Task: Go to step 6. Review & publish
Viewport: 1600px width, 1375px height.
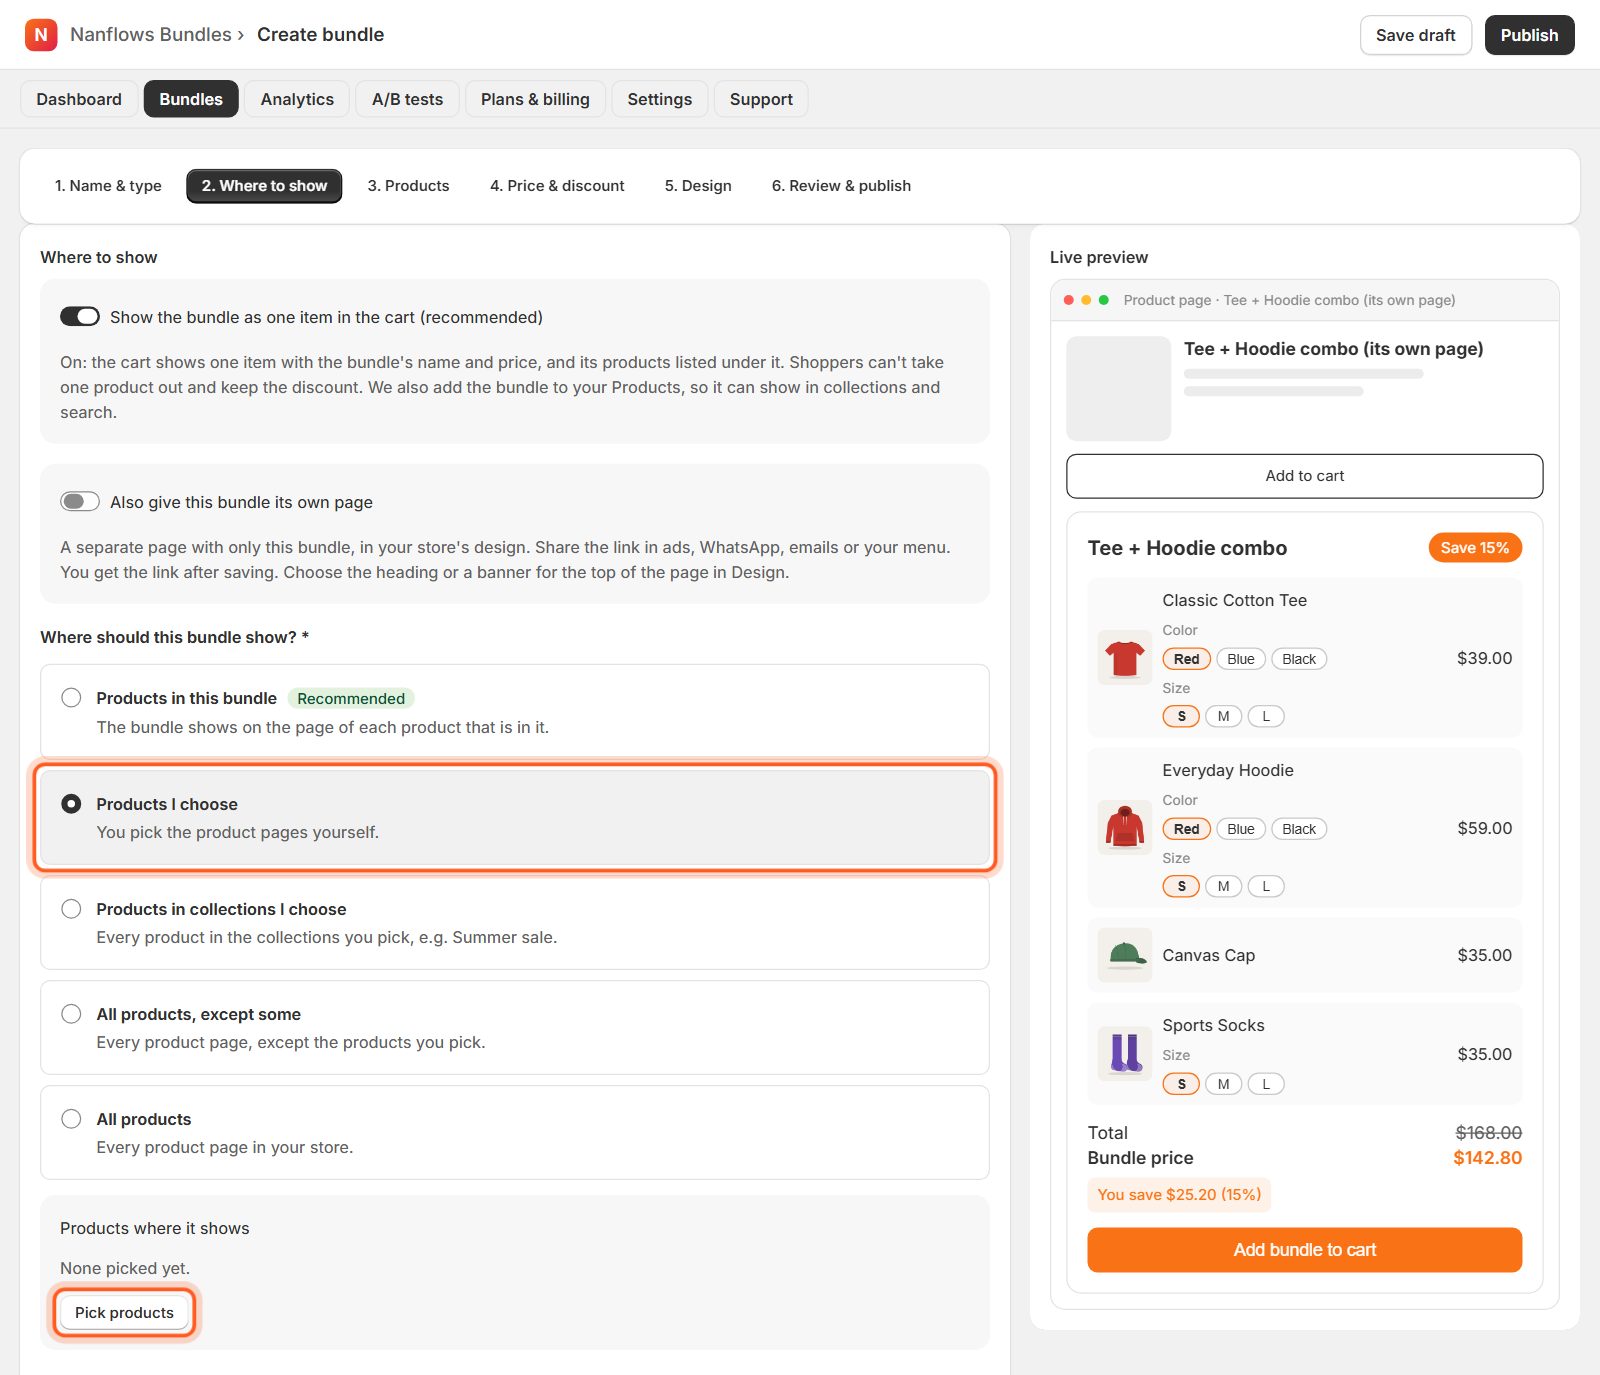Action: [x=841, y=186]
